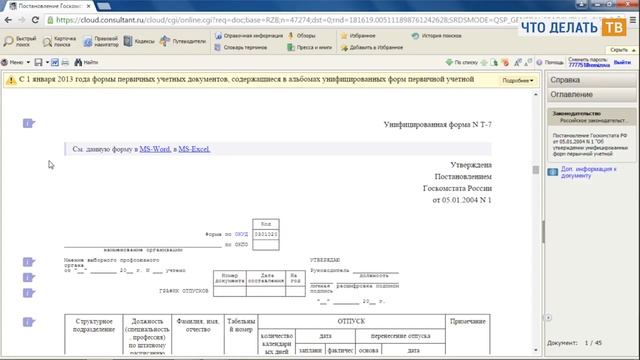Screen dimensions: 640x360
Task: Expand the side panel round arrow
Action: [548, 318]
